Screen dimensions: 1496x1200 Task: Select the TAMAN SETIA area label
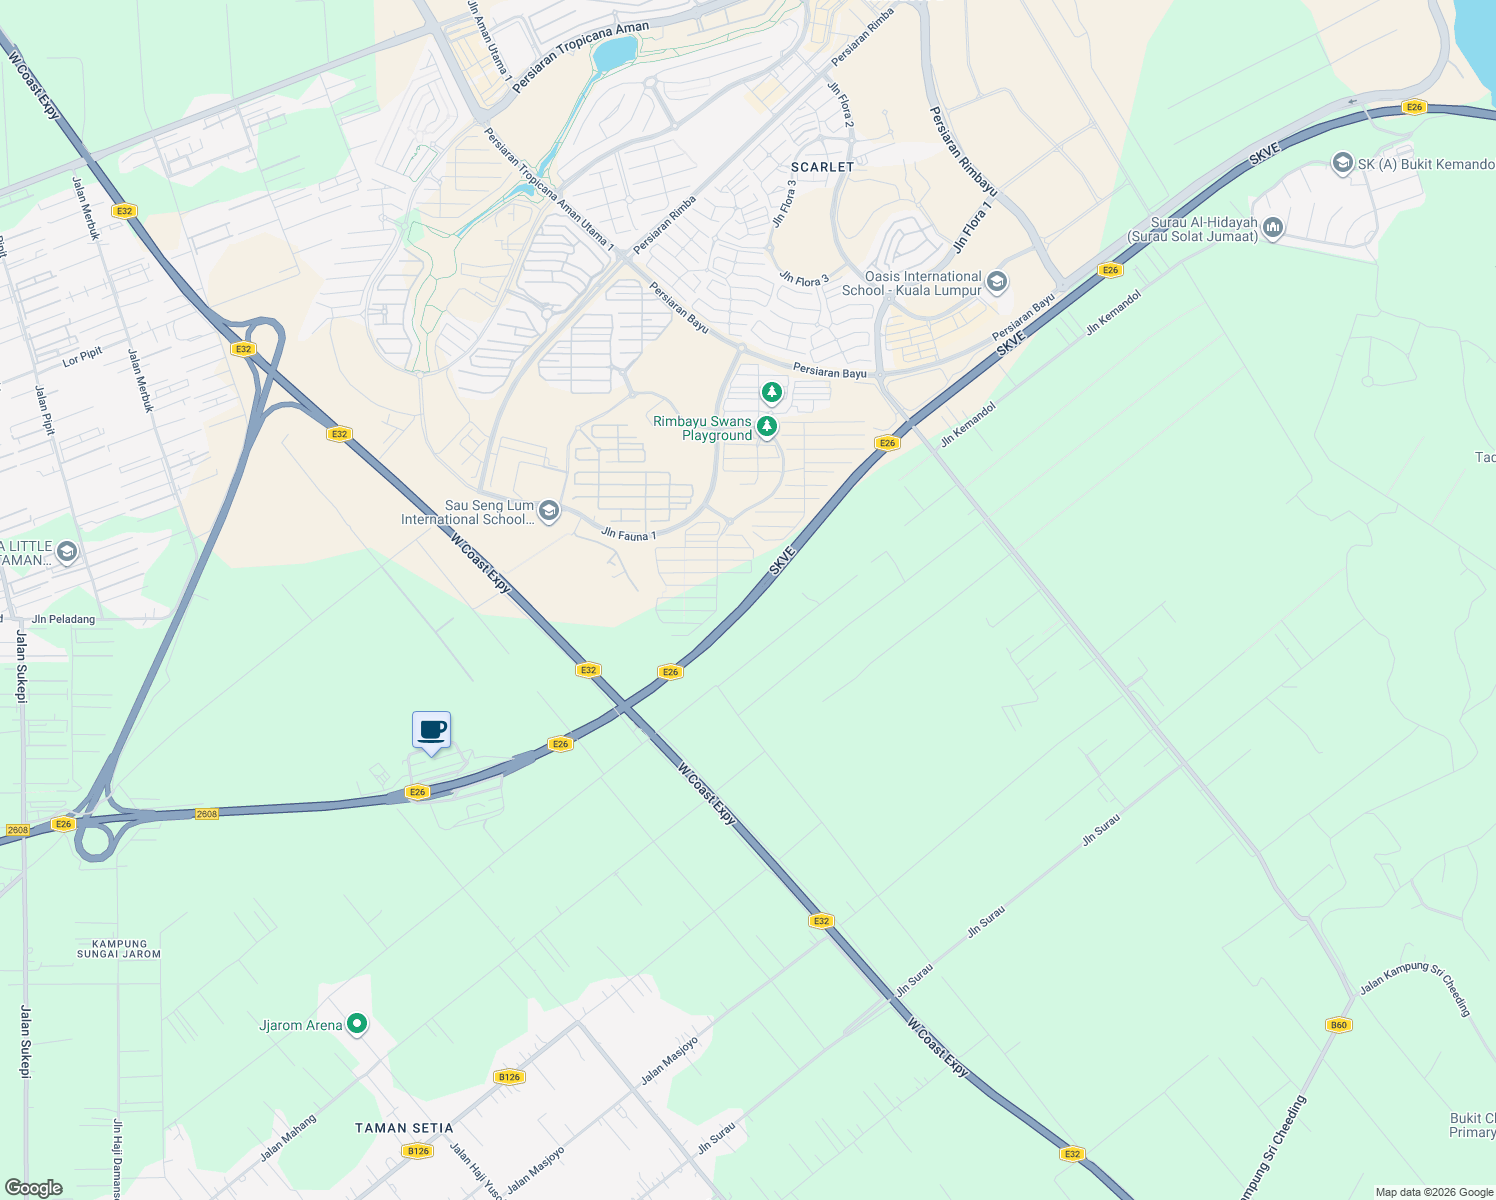point(404,1128)
